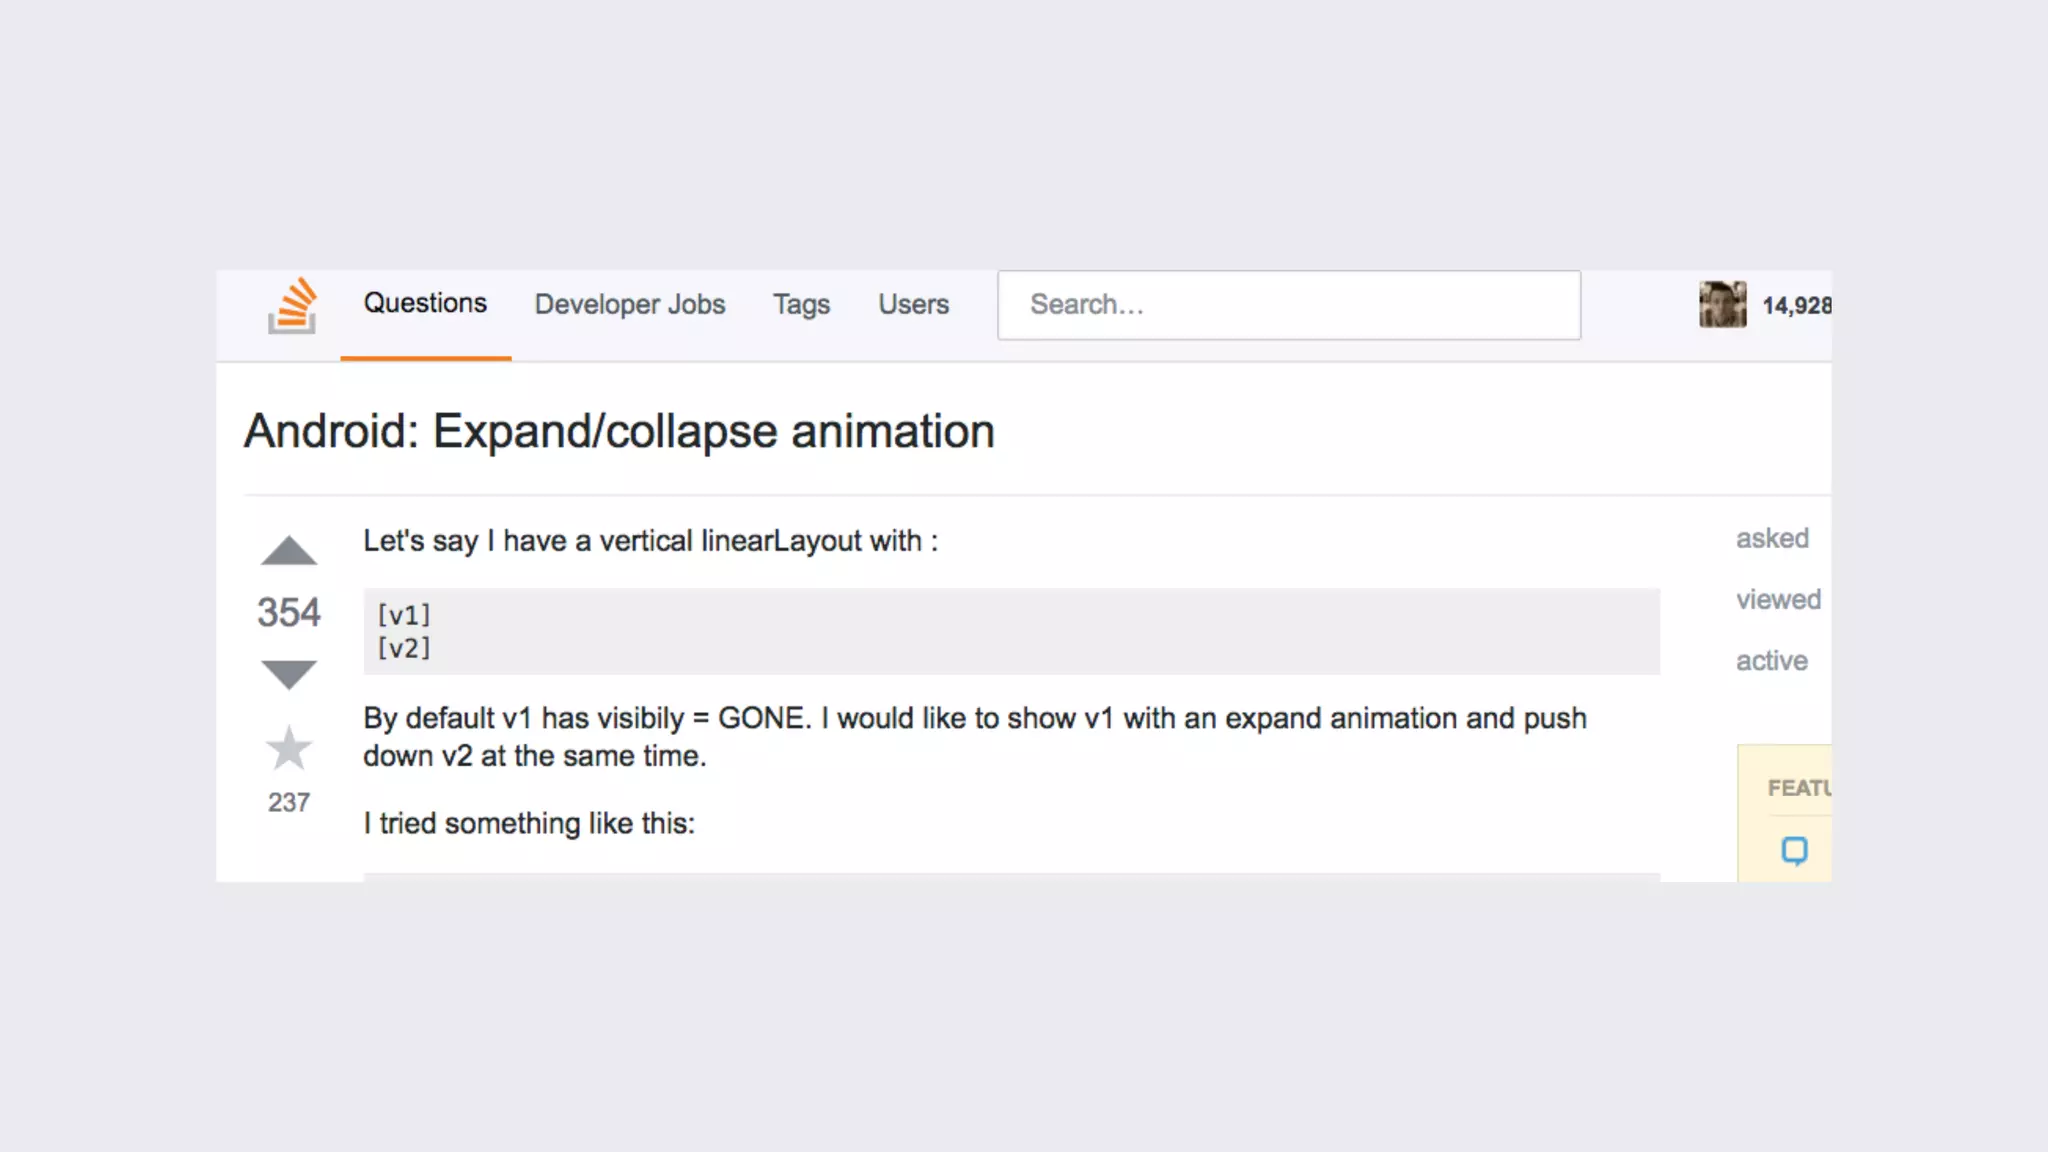The image size is (2048, 1152).
Task: Open the user profile avatar
Action: (1722, 305)
